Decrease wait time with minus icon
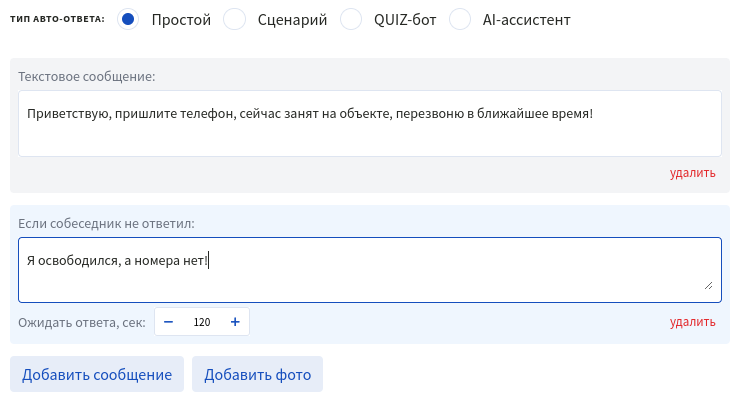 pyautogui.click(x=168, y=322)
